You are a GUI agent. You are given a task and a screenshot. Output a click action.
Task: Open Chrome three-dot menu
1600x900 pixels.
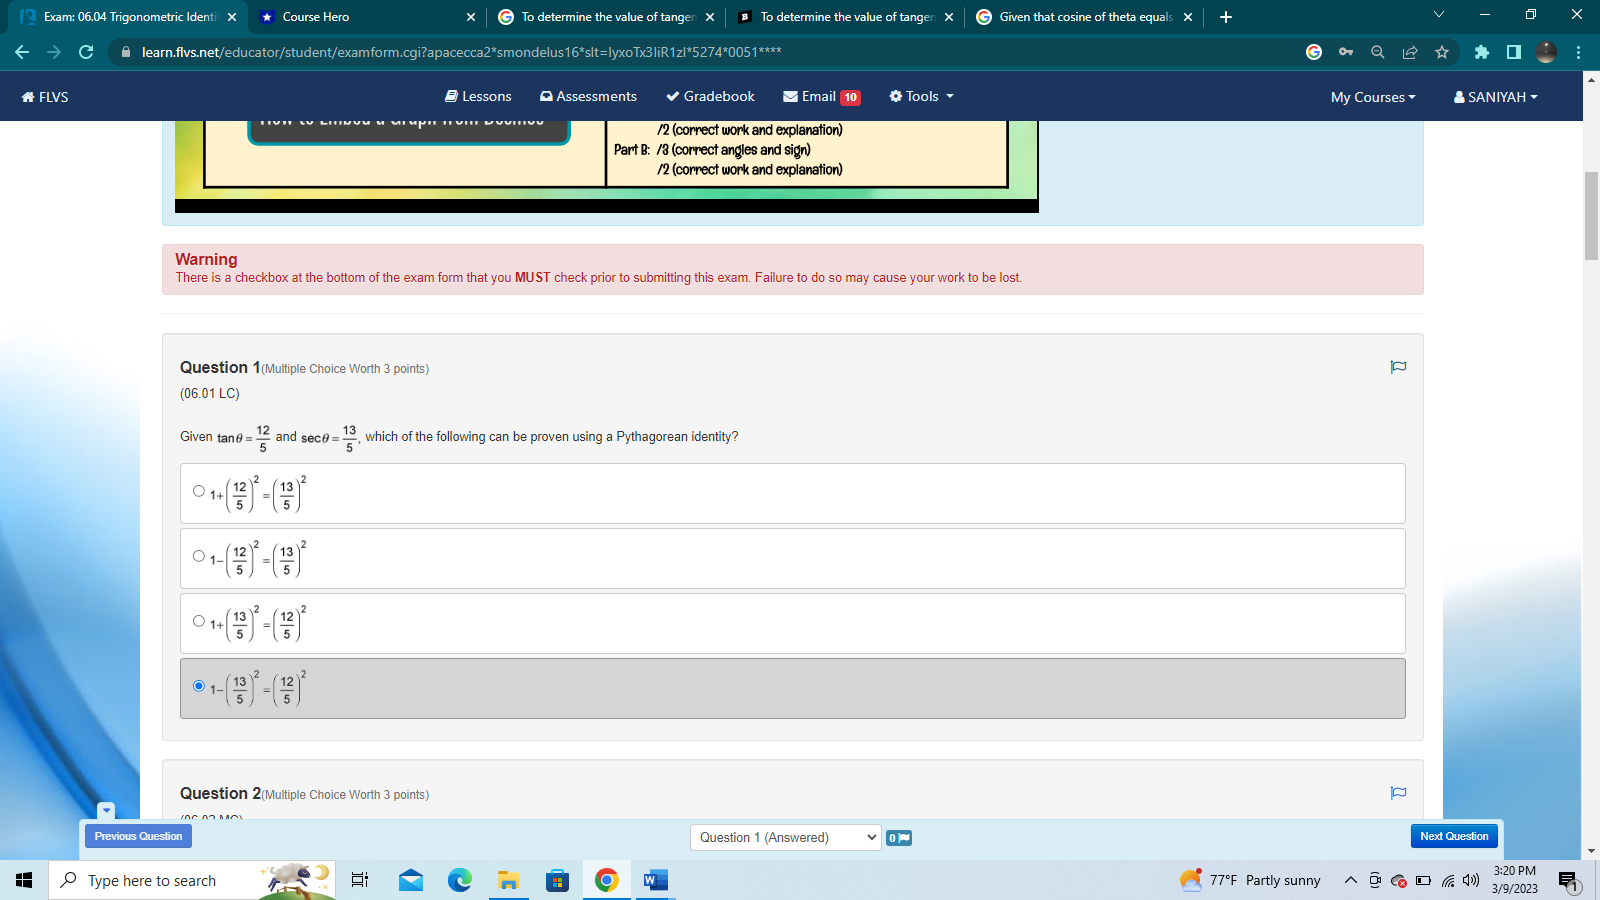pos(1578,52)
